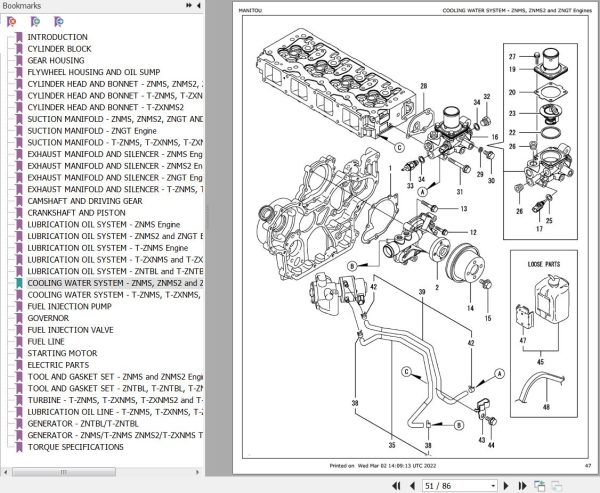Screen dimensions: 600x493
Task: Open FUEL LINE bookmark
Action: tap(46, 342)
